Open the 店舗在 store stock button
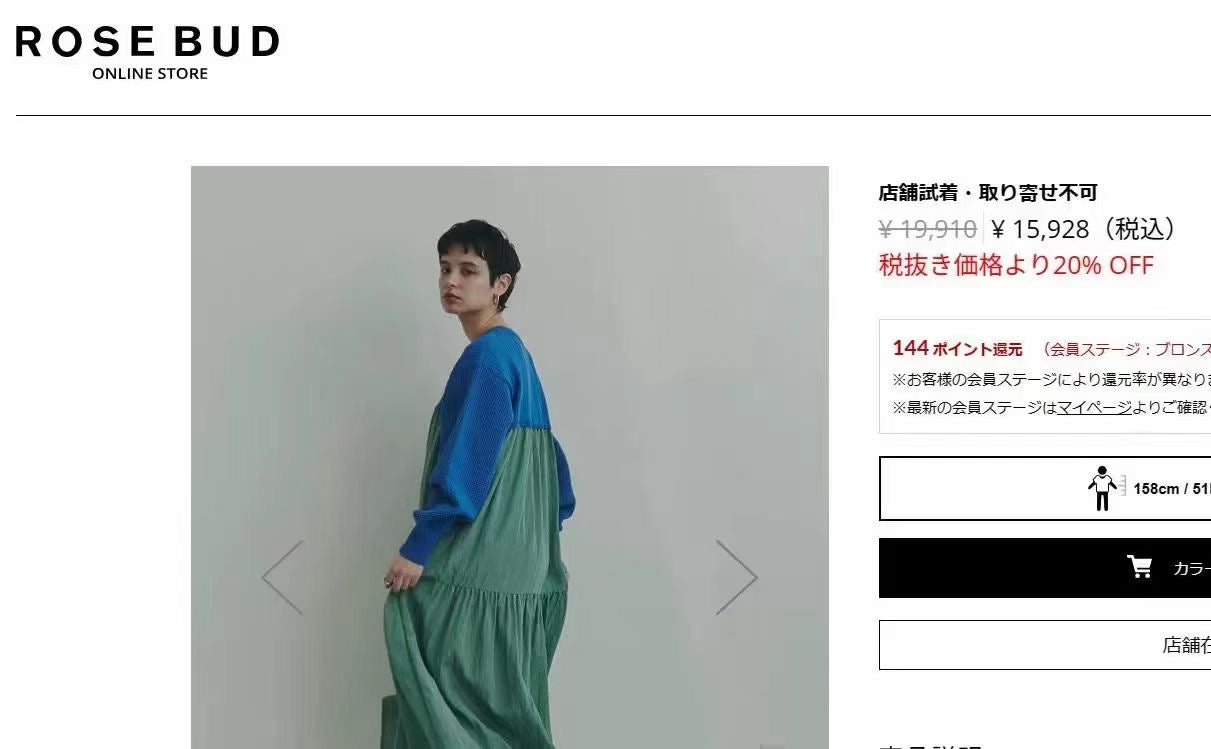Screen dimensions: 1211x749 (x=1045, y=645)
